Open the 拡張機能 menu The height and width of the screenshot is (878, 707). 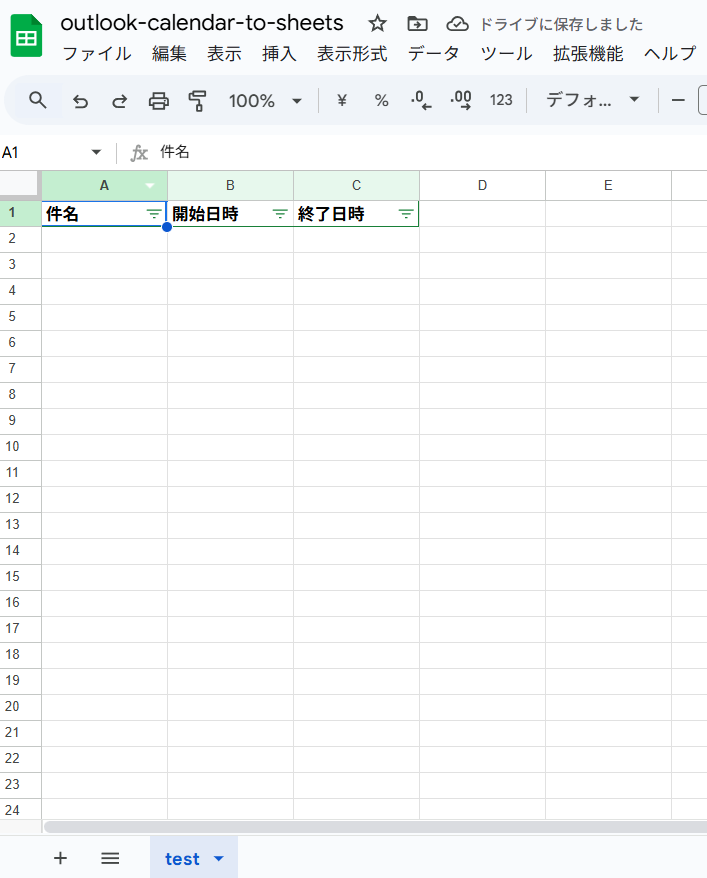(x=588, y=54)
